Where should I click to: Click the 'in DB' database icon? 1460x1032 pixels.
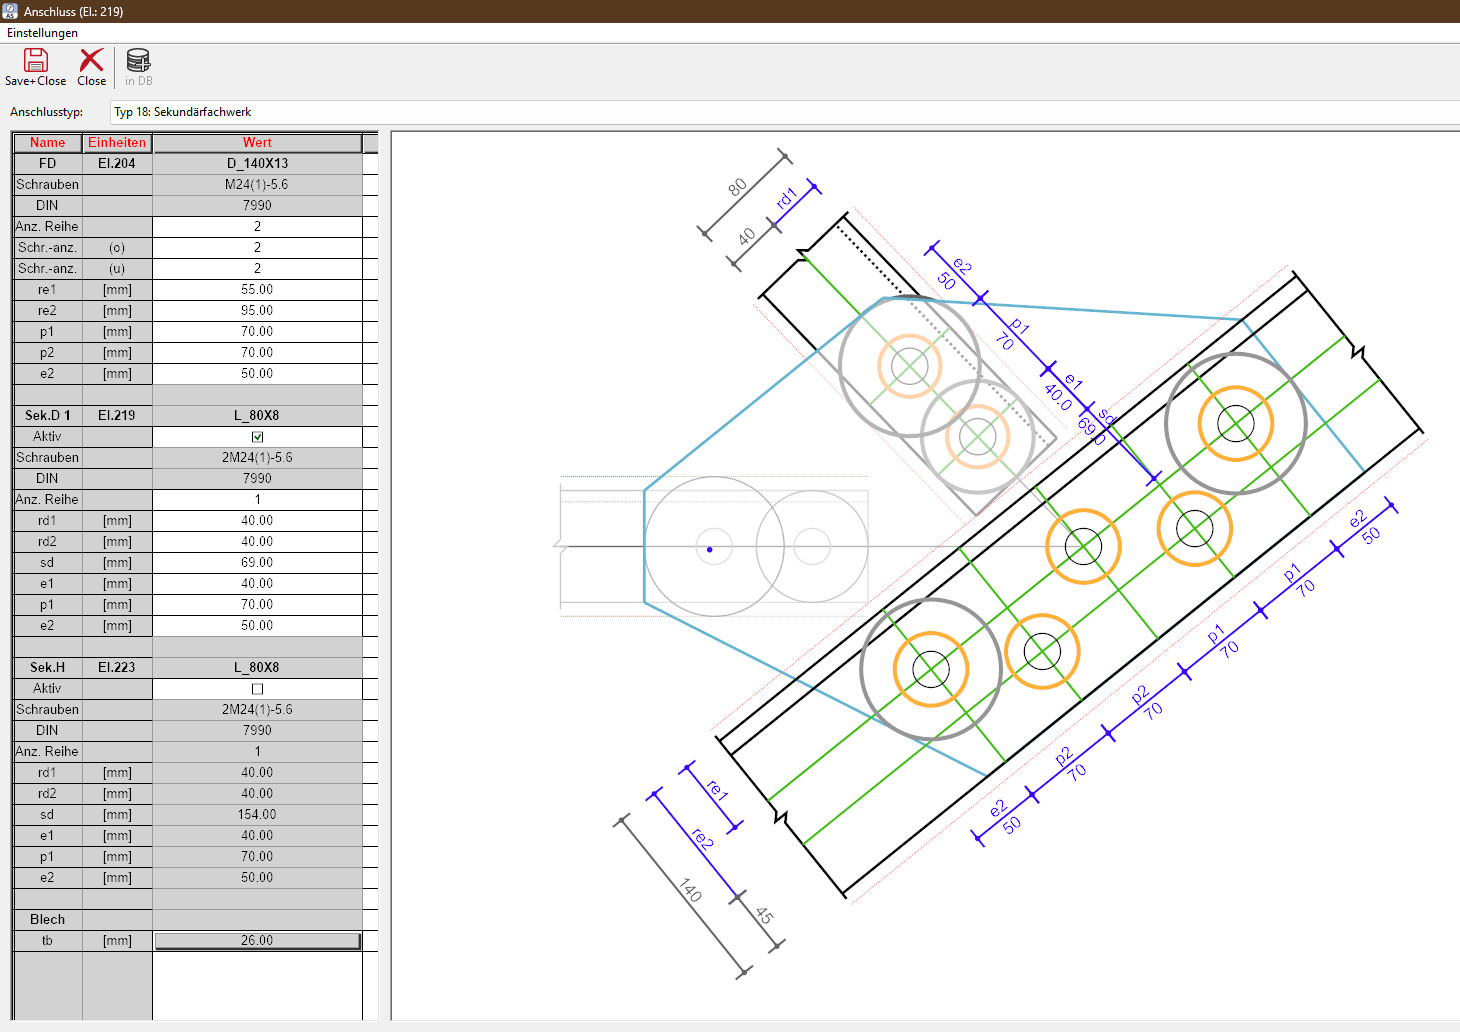138,62
